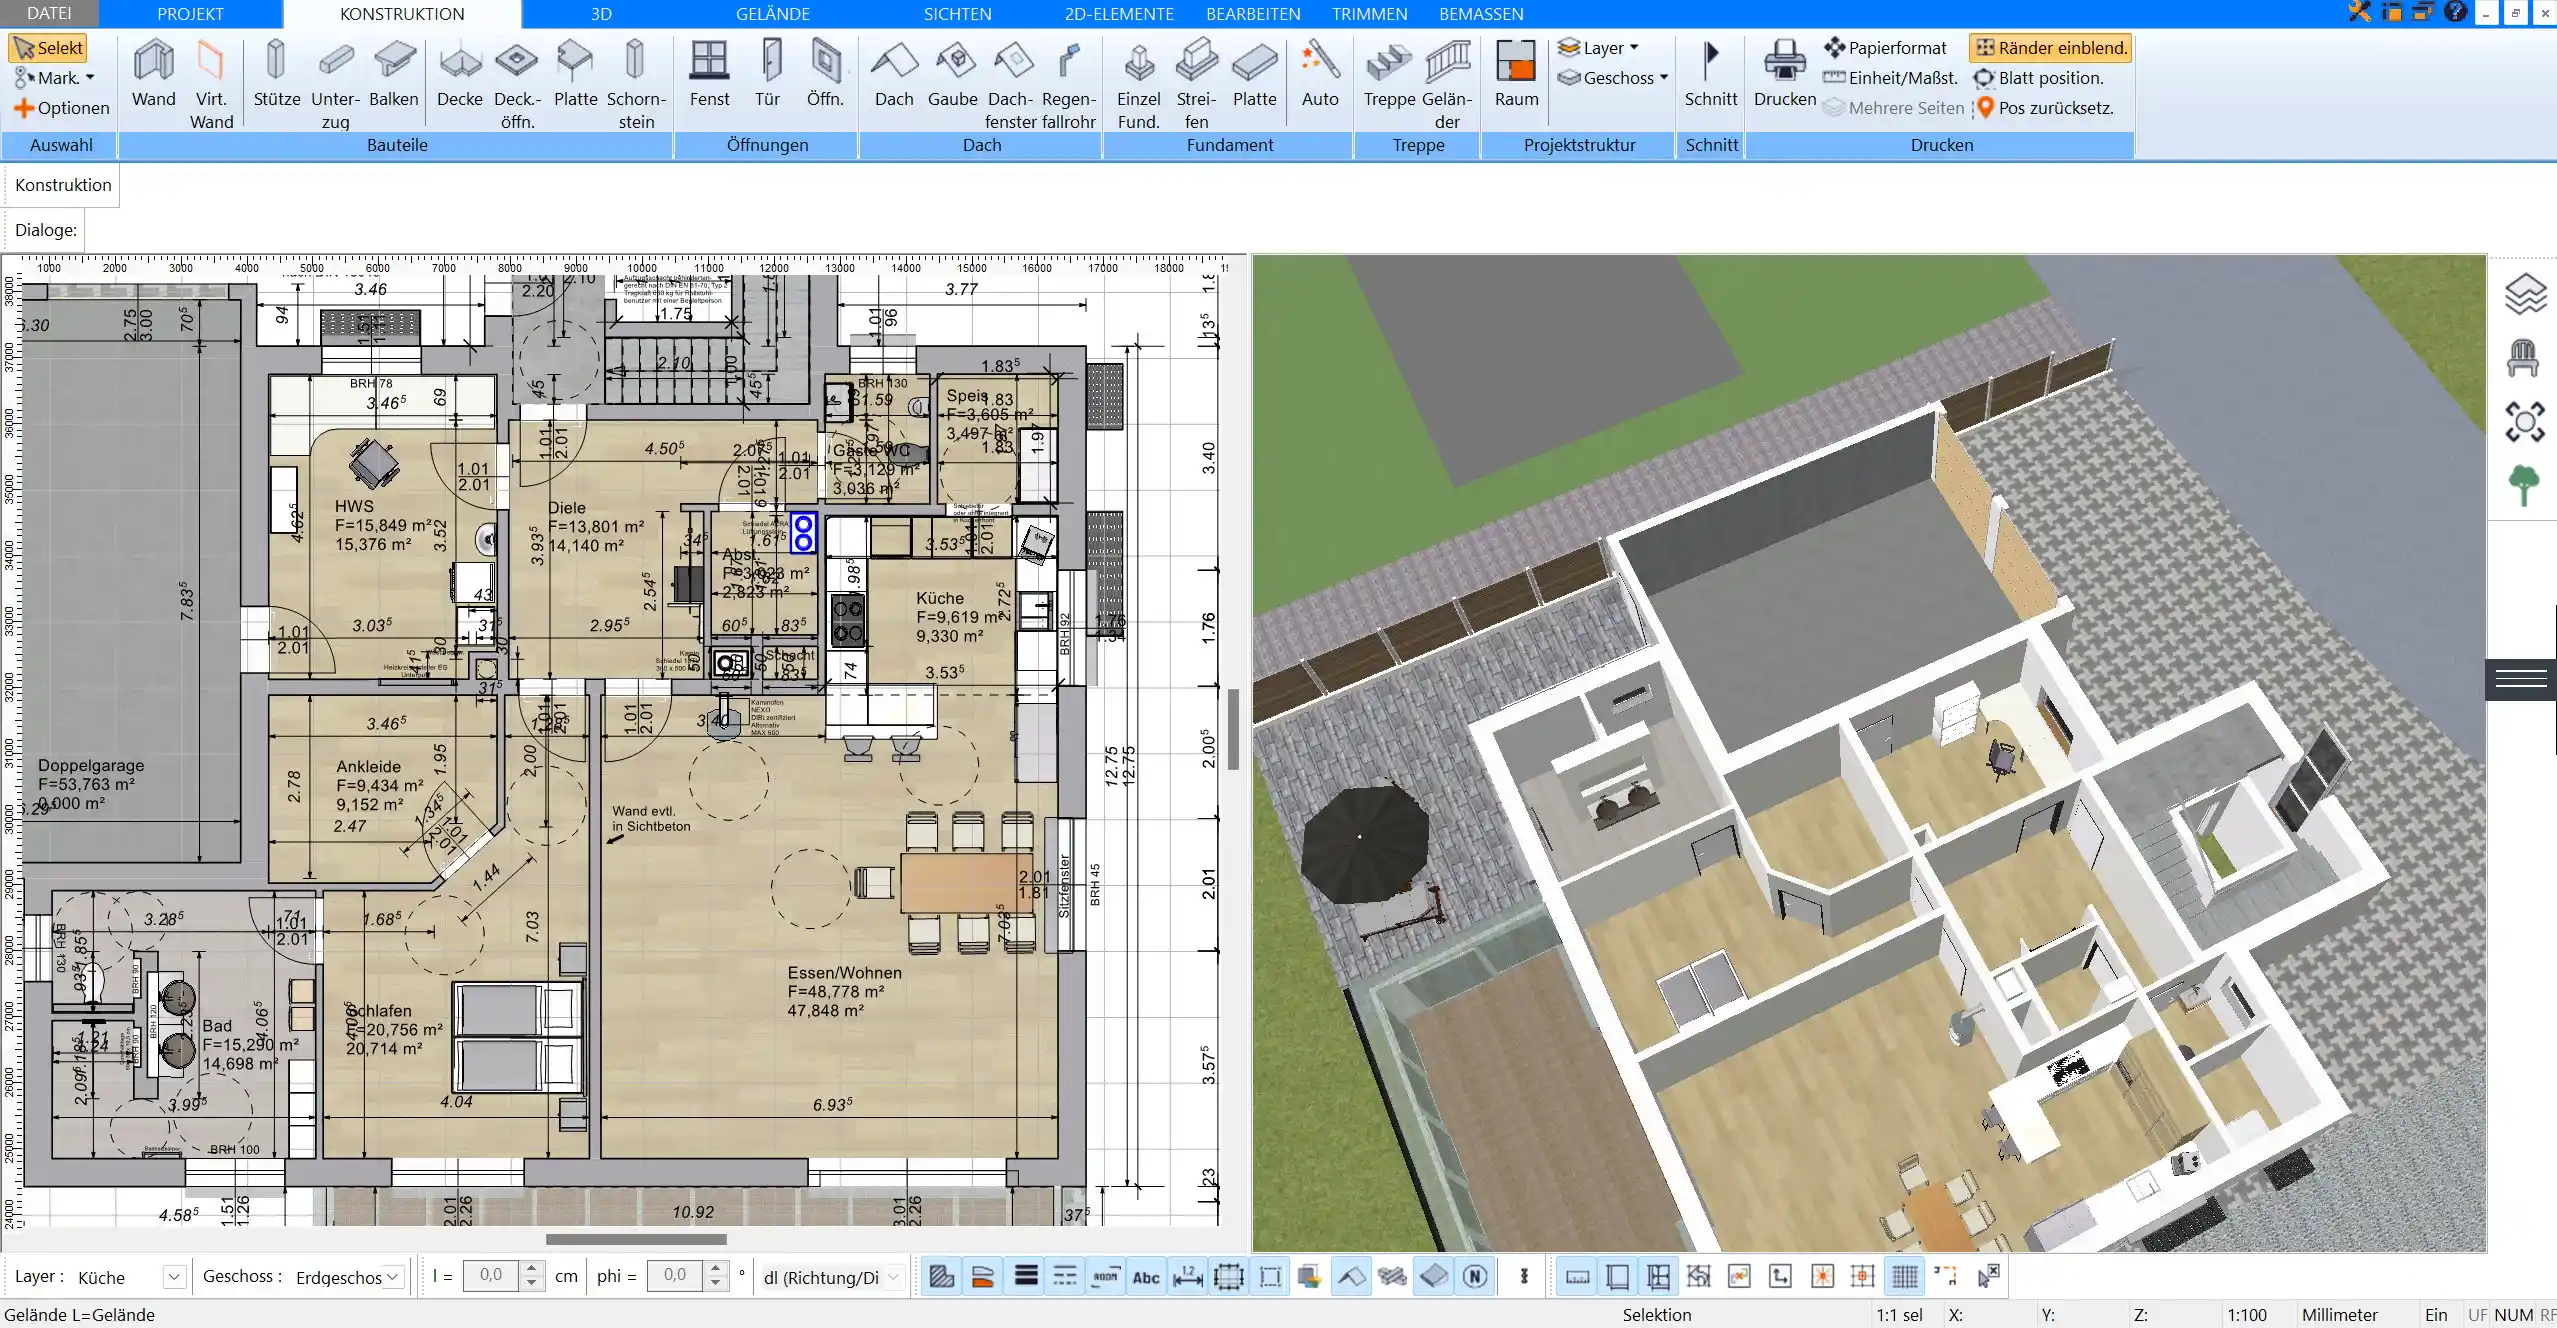Toggle Abc text display
Screen dimensions: 2557x1328
(x=1146, y=1276)
